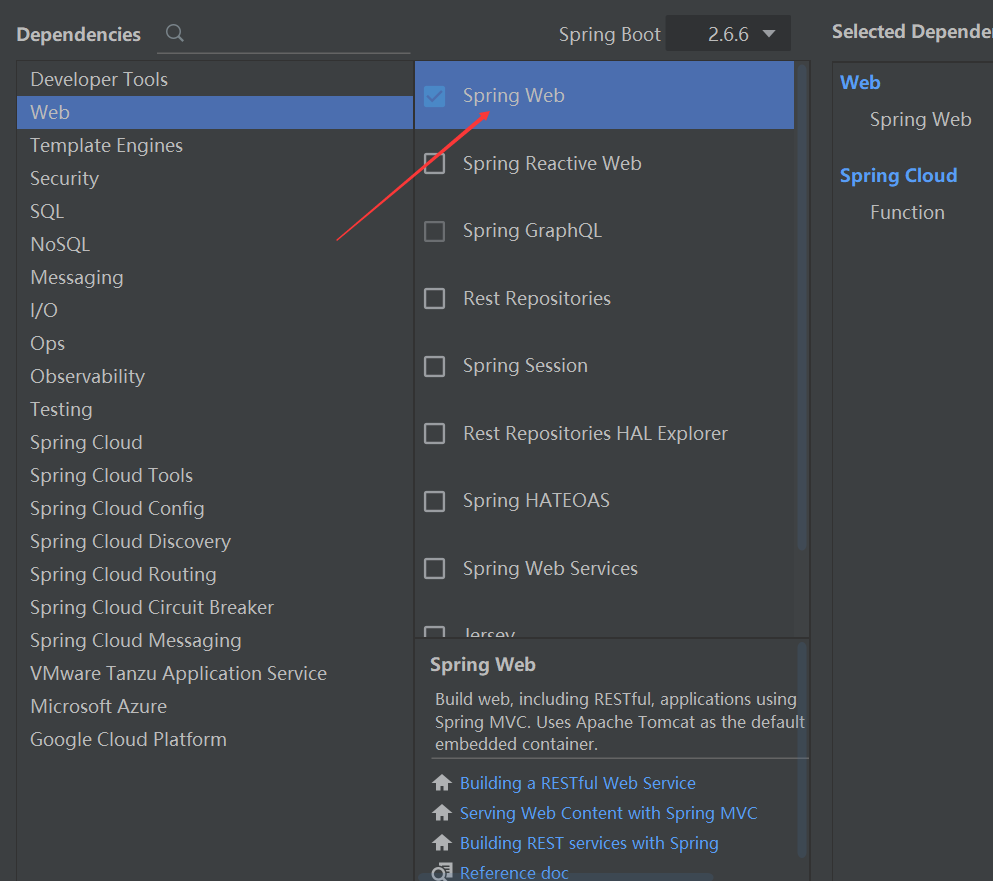Screen dimensions: 993x881
Task: Open the Spring Cloud Tools category
Action: pyautogui.click(x=215, y=475)
